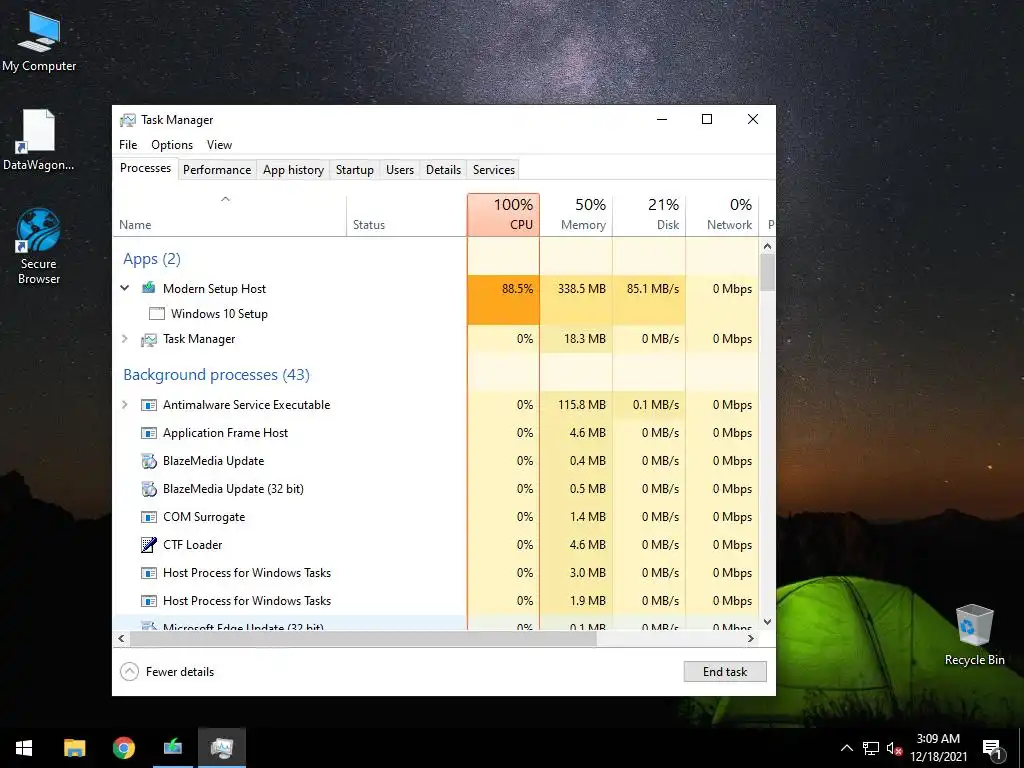Click the vertical scrollbar down arrow
This screenshot has height=768, width=1024.
point(767,622)
